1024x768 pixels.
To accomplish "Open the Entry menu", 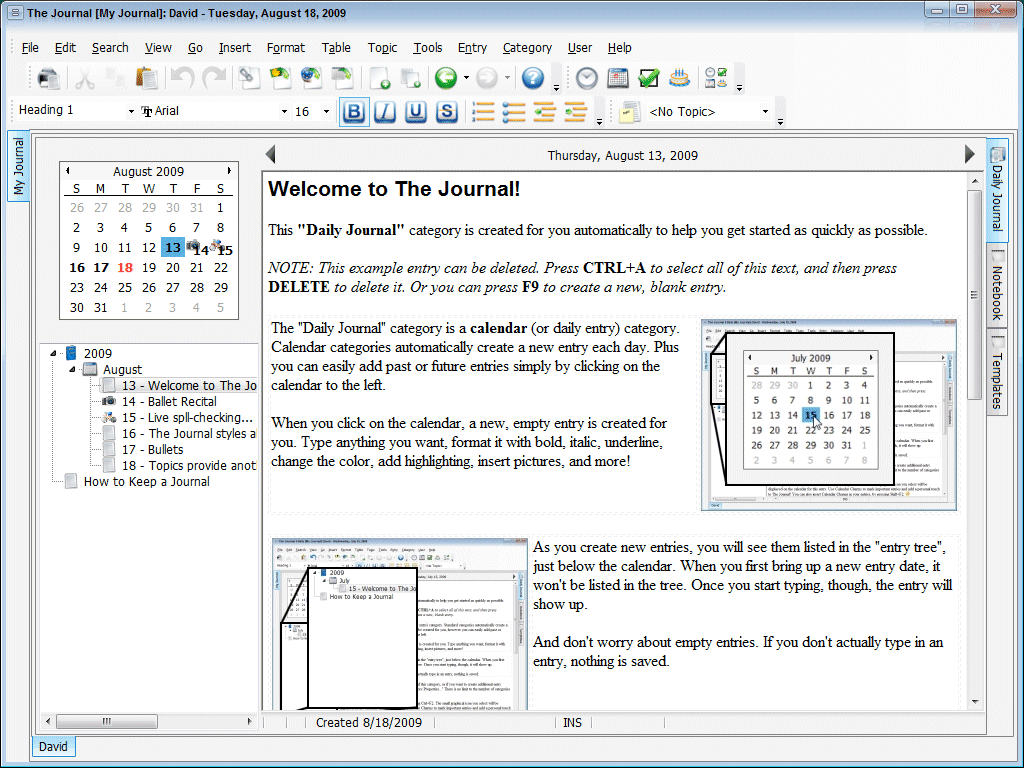I will click(x=472, y=48).
